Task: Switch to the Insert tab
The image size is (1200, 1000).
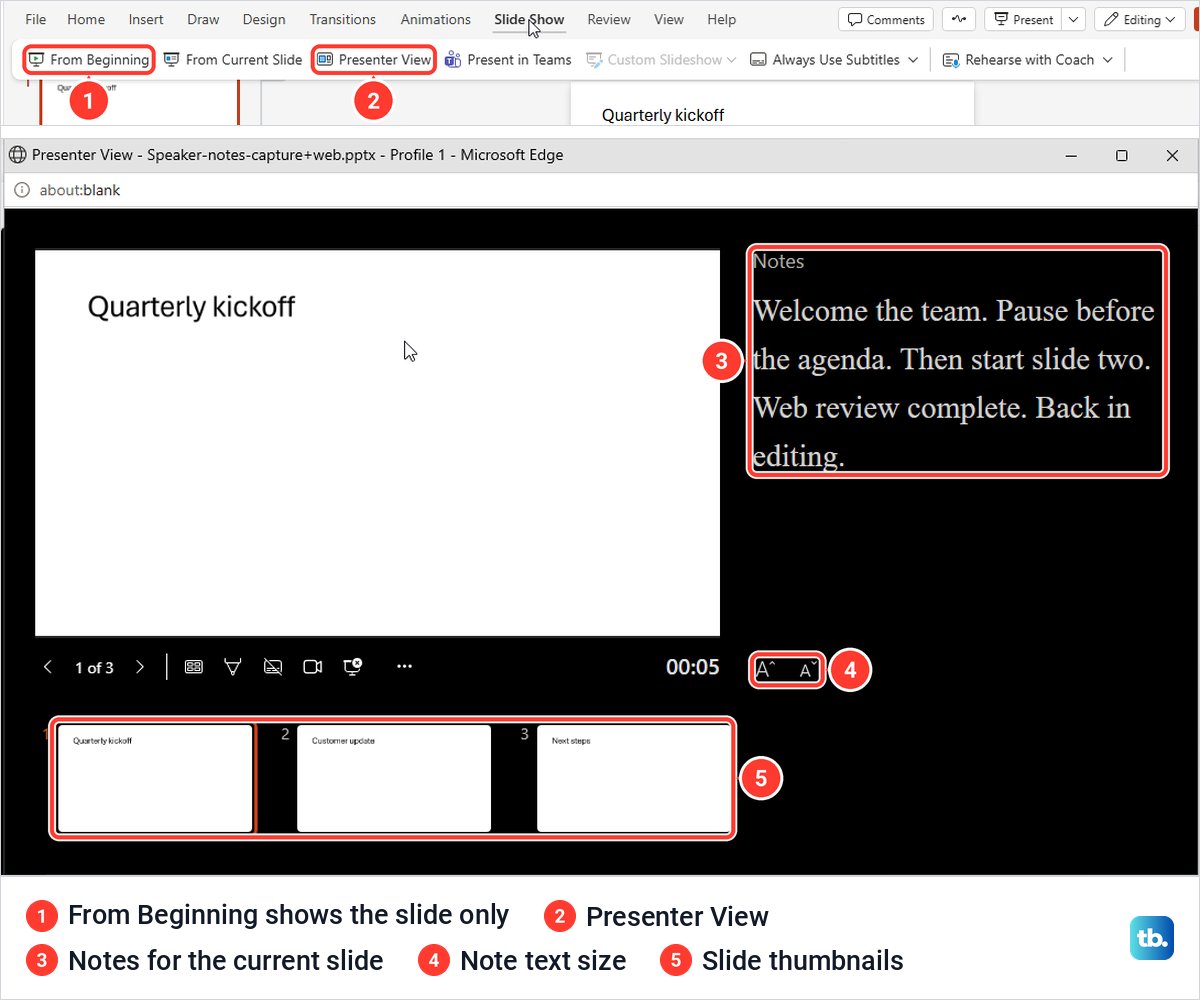Action: (146, 19)
